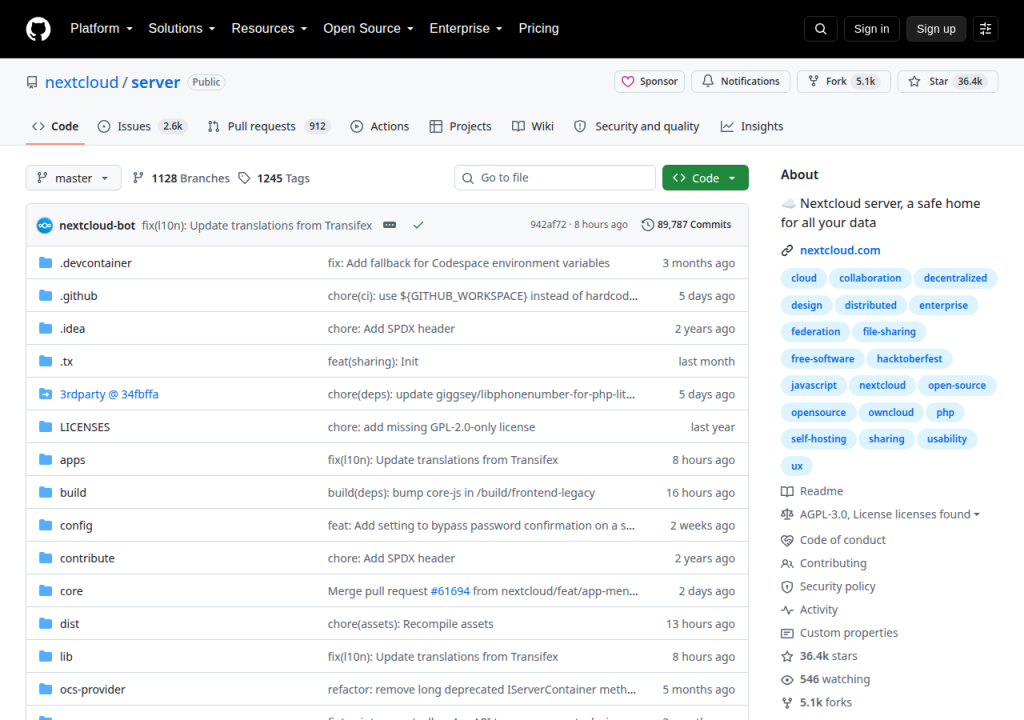Open the master branch selector
Image resolution: width=1024 pixels, height=720 pixels.
click(x=73, y=178)
